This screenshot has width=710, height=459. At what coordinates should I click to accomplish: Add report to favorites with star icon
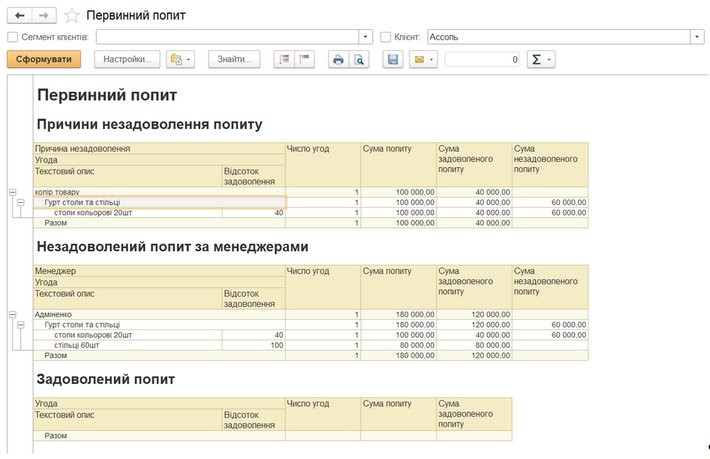[x=71, y=16]
